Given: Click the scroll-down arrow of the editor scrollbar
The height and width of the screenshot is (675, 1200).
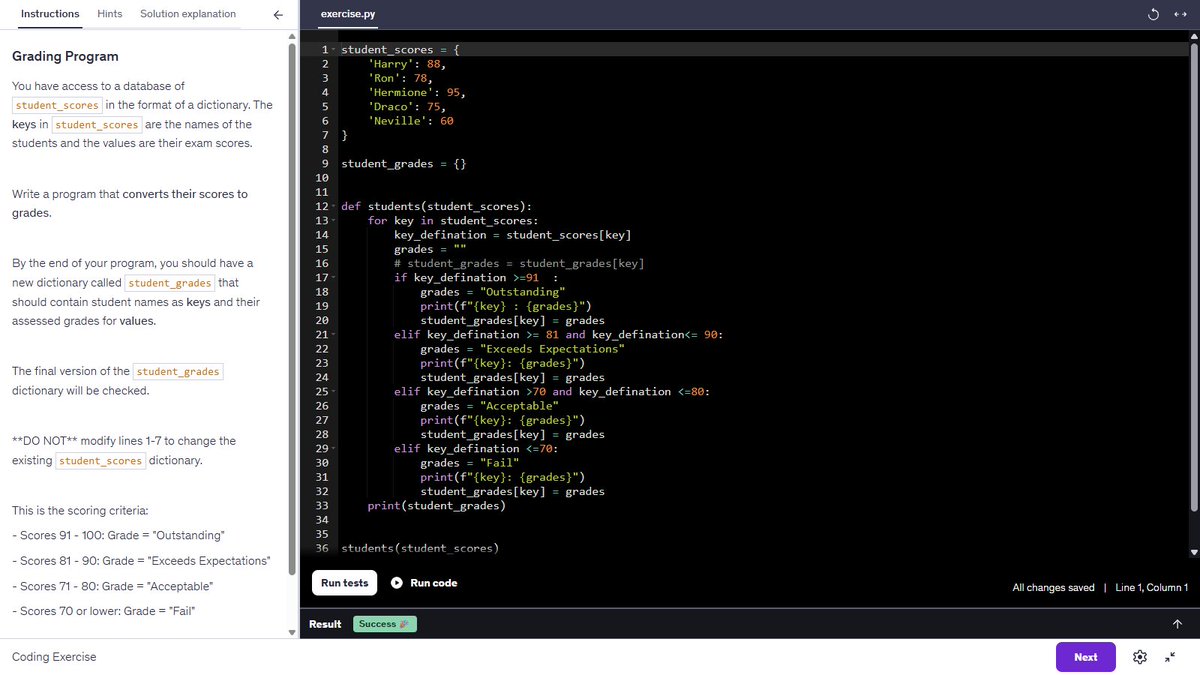Looking at the screenshot, I should pyautogui.click(x=1193, y=552).
